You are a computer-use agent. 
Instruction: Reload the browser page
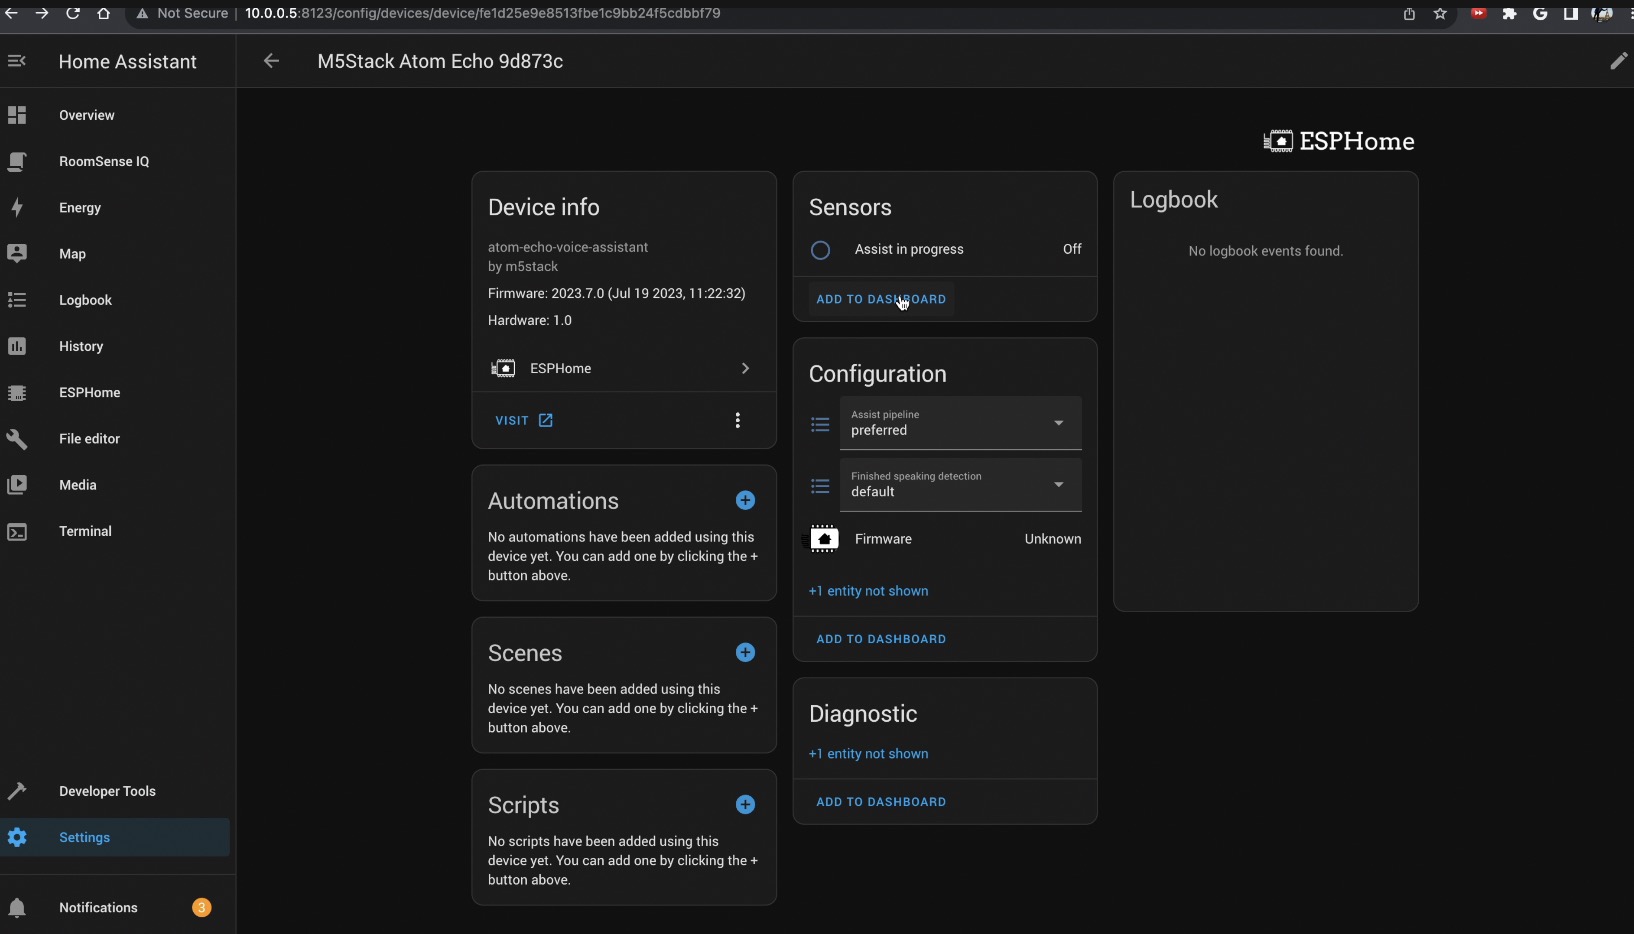(73, 13)
